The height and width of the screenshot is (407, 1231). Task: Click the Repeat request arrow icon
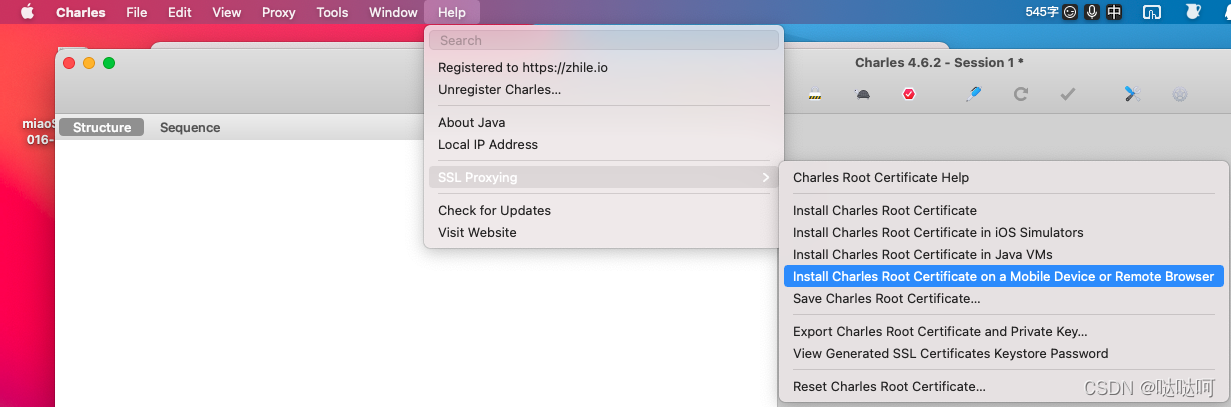click(1021, 94)
